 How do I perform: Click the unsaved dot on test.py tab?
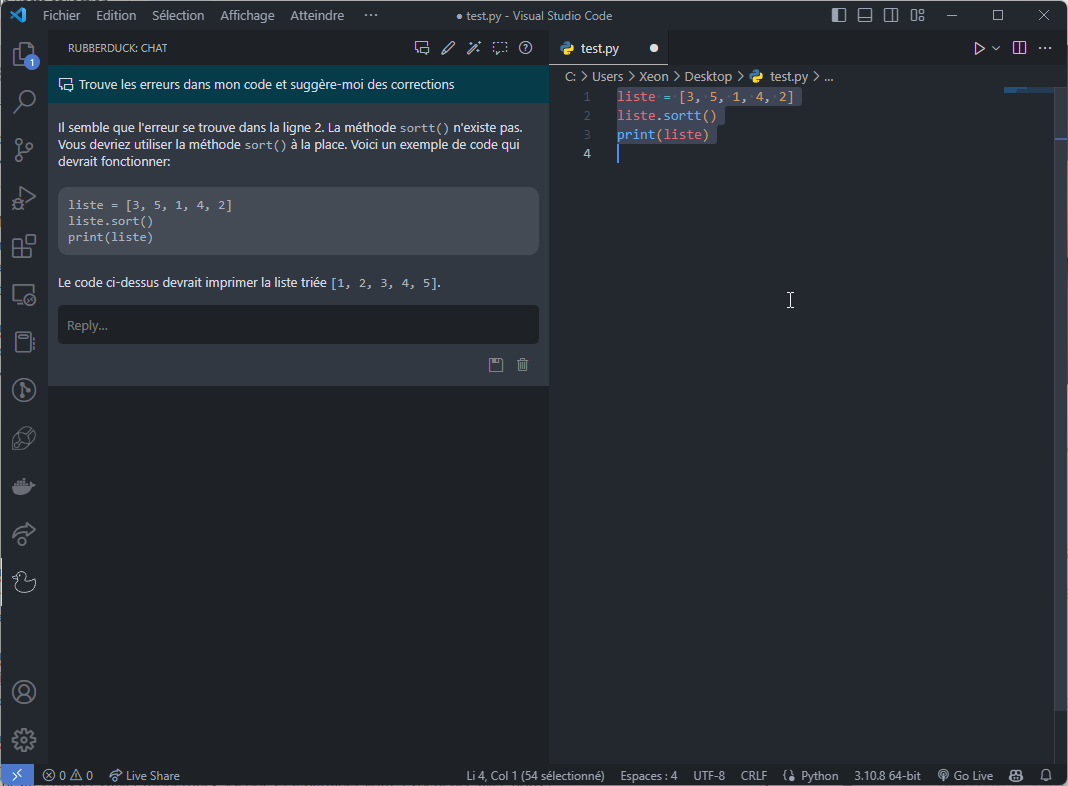[x=654, y=48]
